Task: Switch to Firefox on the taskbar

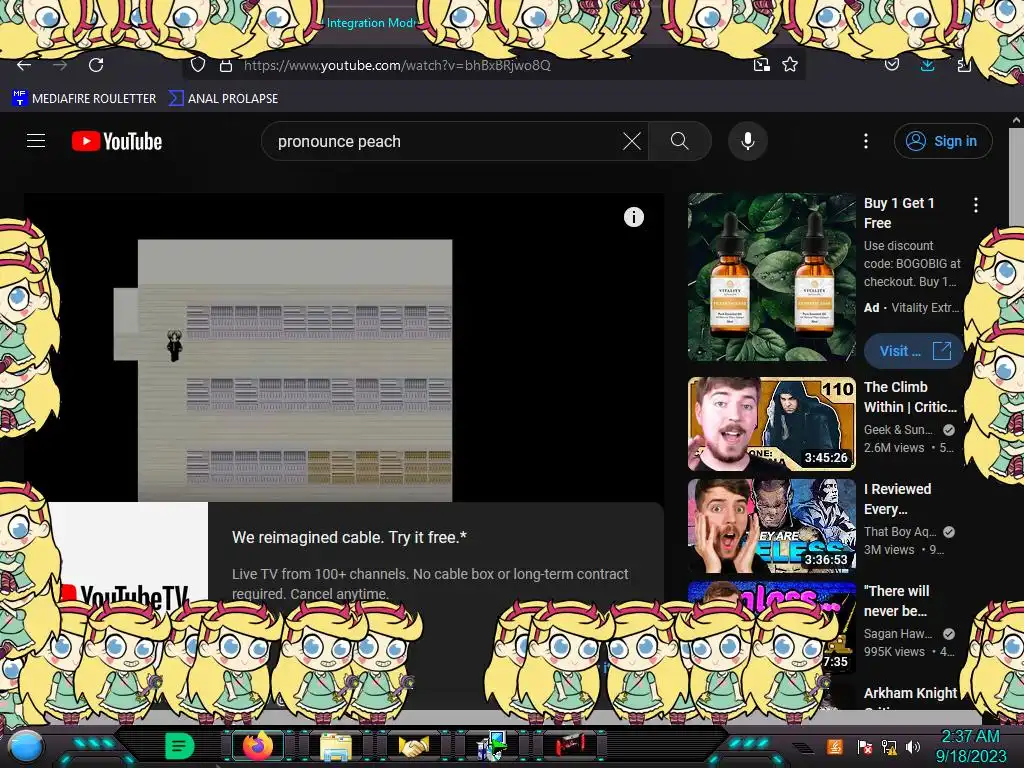Action: 258,746
